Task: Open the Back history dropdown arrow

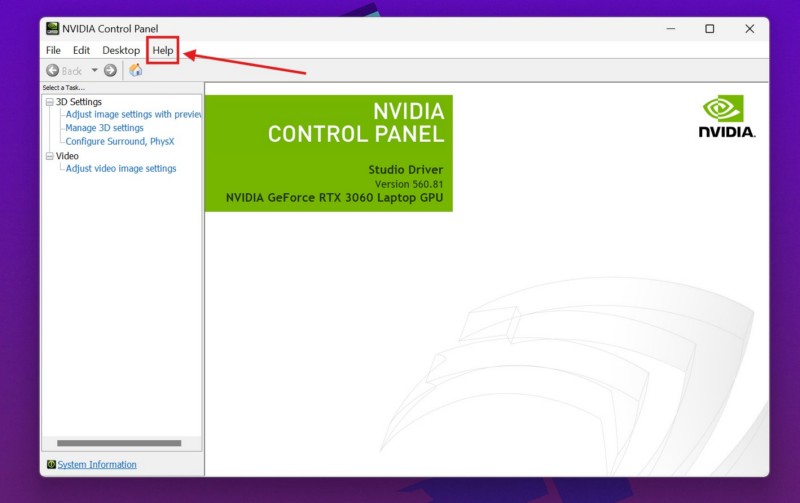Action: (95, 71)
